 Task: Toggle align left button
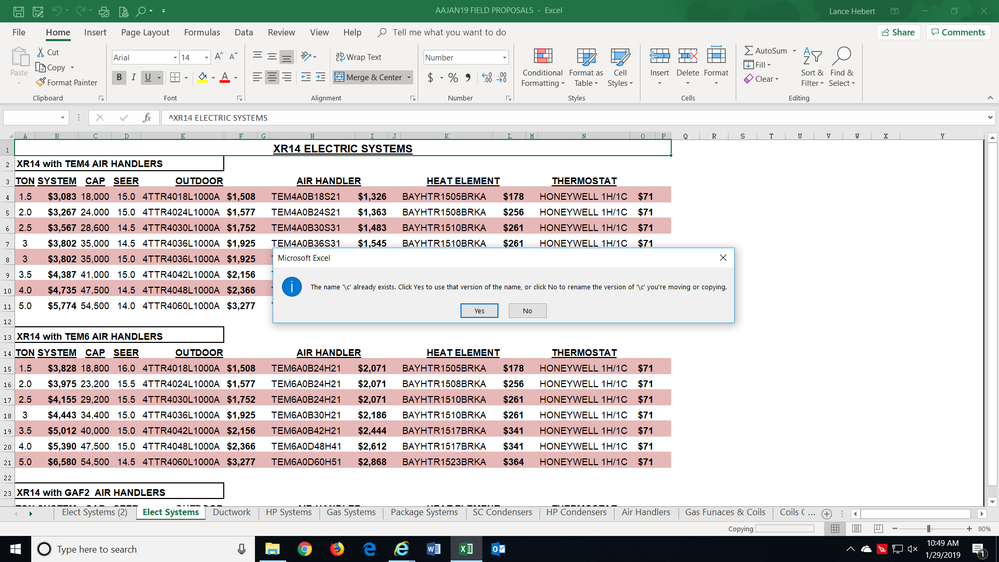tap(257, 77)
